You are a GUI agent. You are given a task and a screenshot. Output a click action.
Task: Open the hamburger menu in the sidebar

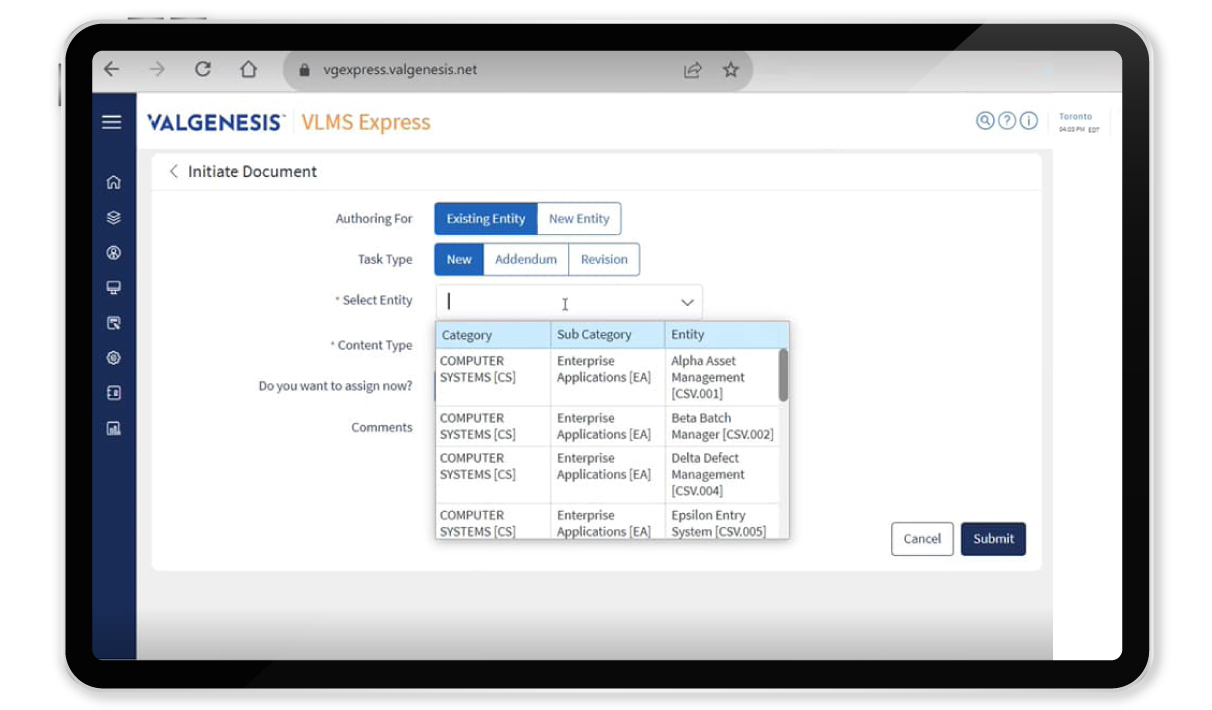tap(113, 122)
